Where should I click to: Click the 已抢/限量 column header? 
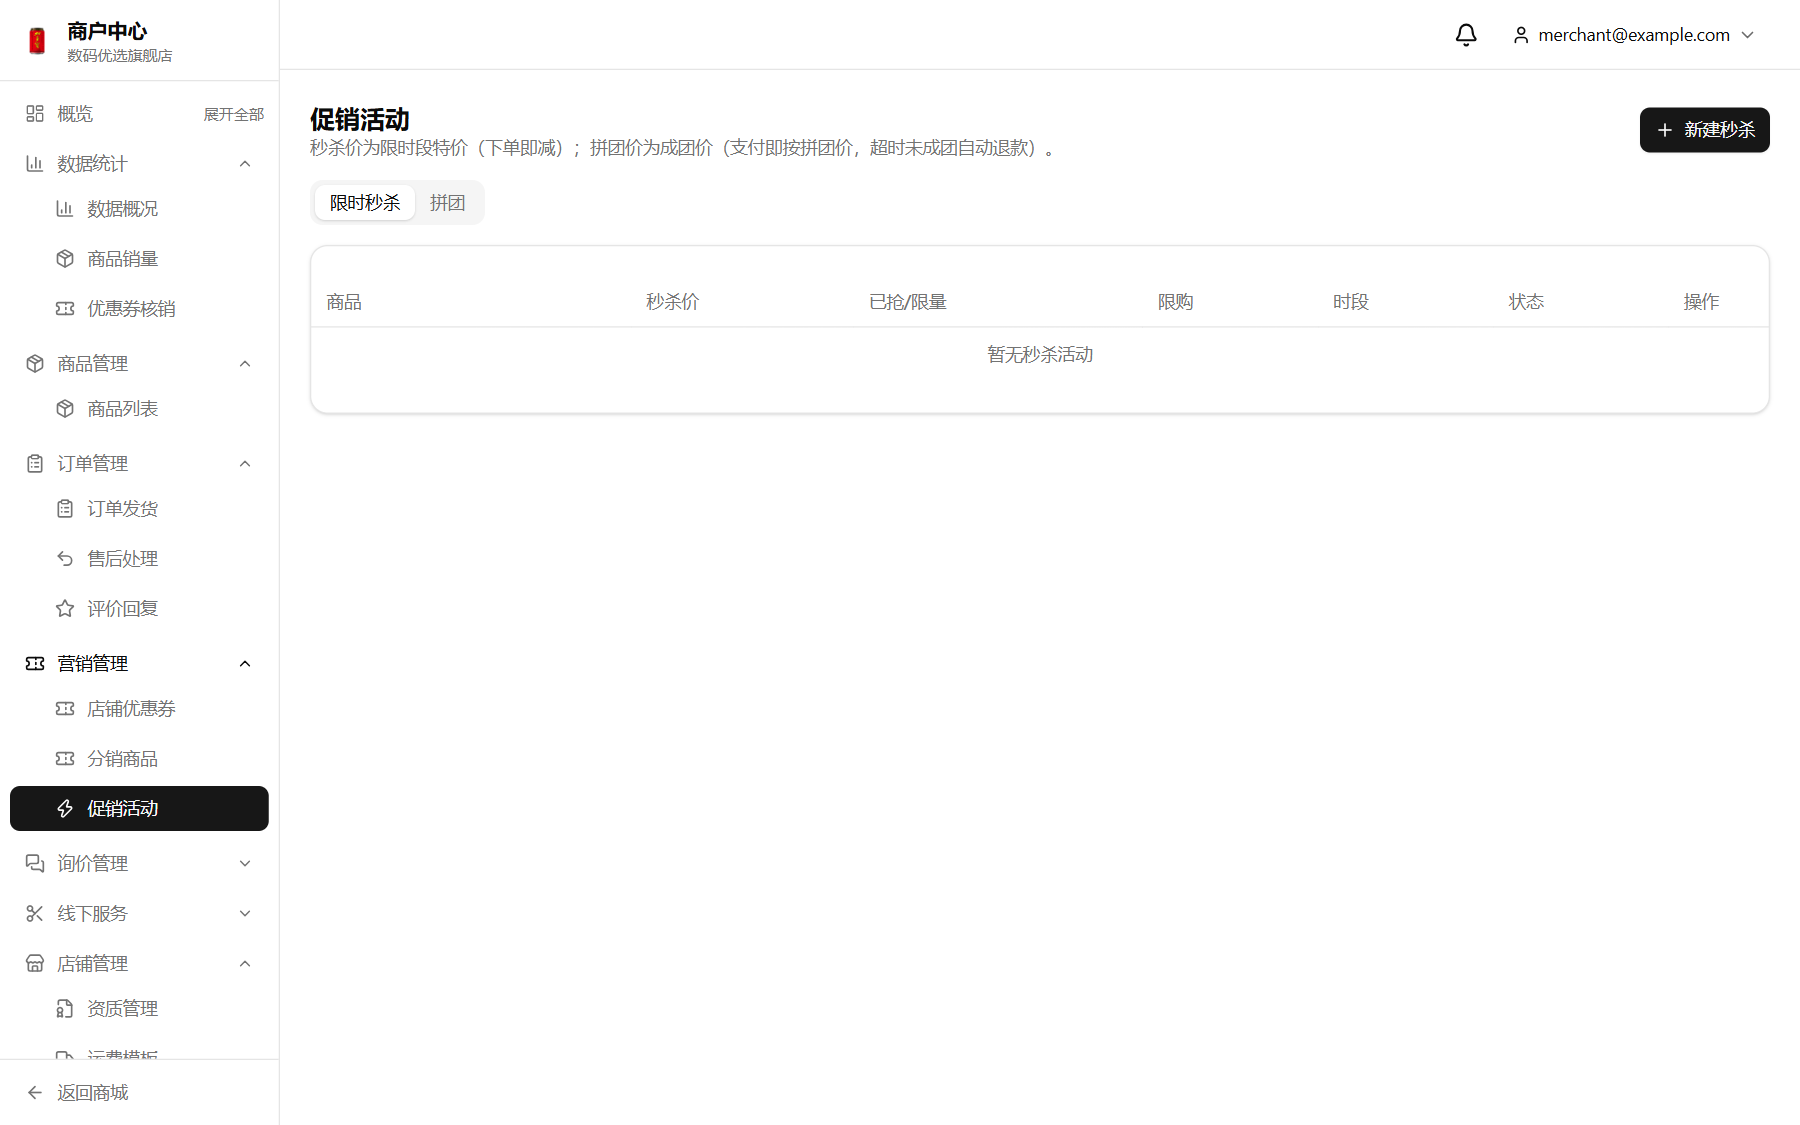(x=908, y=302)
